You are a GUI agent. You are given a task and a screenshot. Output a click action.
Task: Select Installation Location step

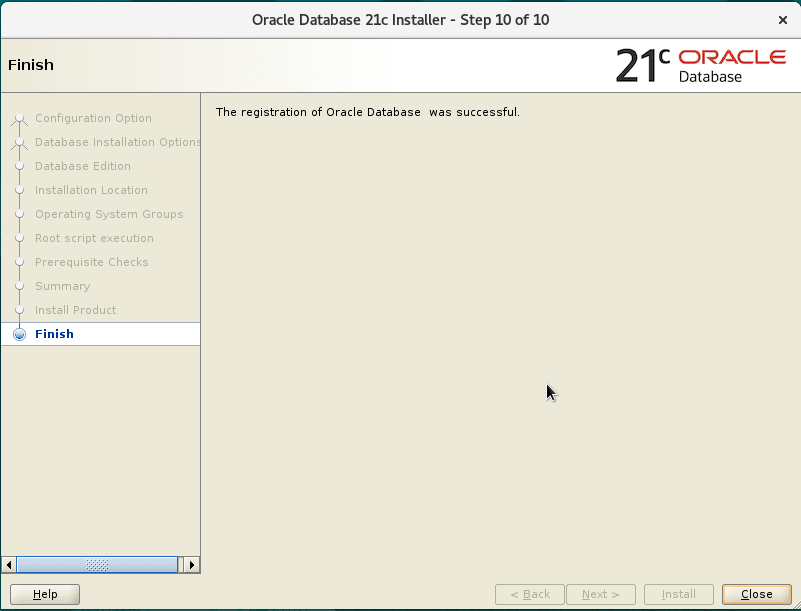91,190
